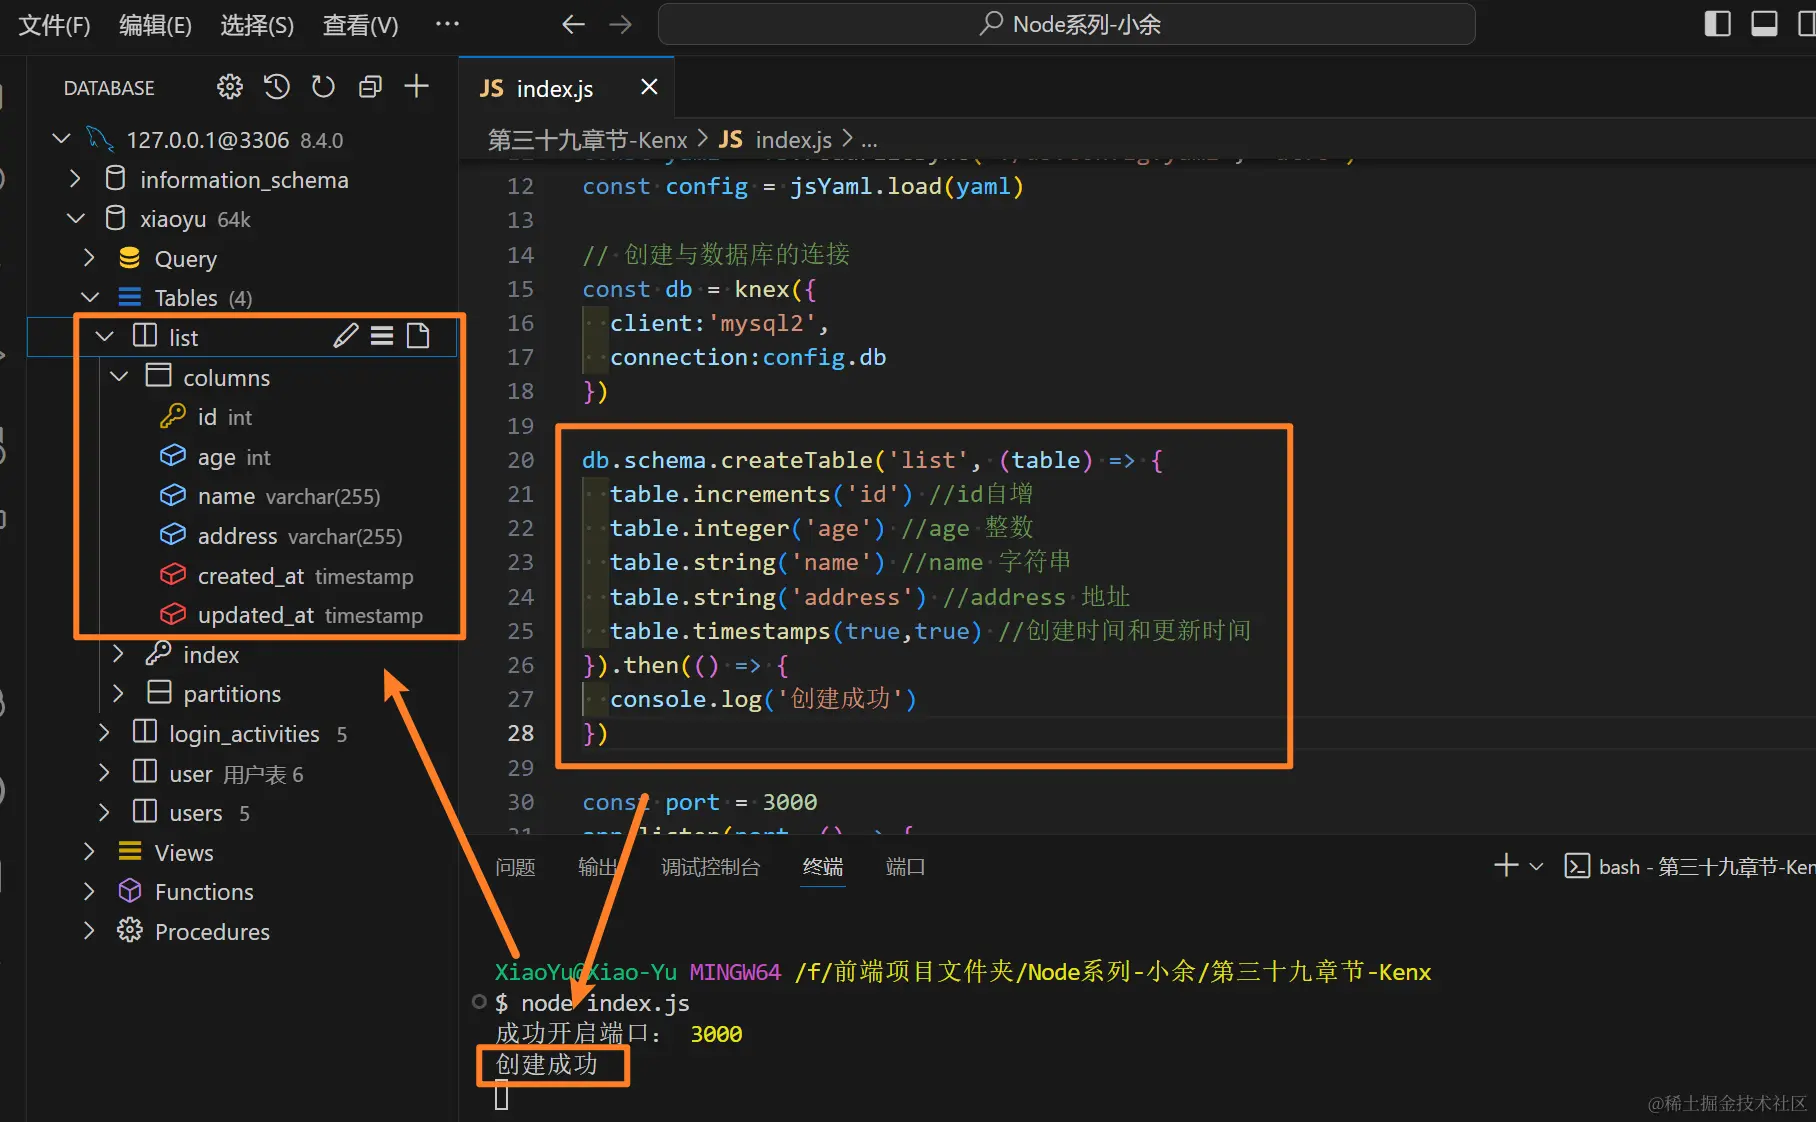
Task: Collapse the Tables (4) node
Action: point(89,297)
